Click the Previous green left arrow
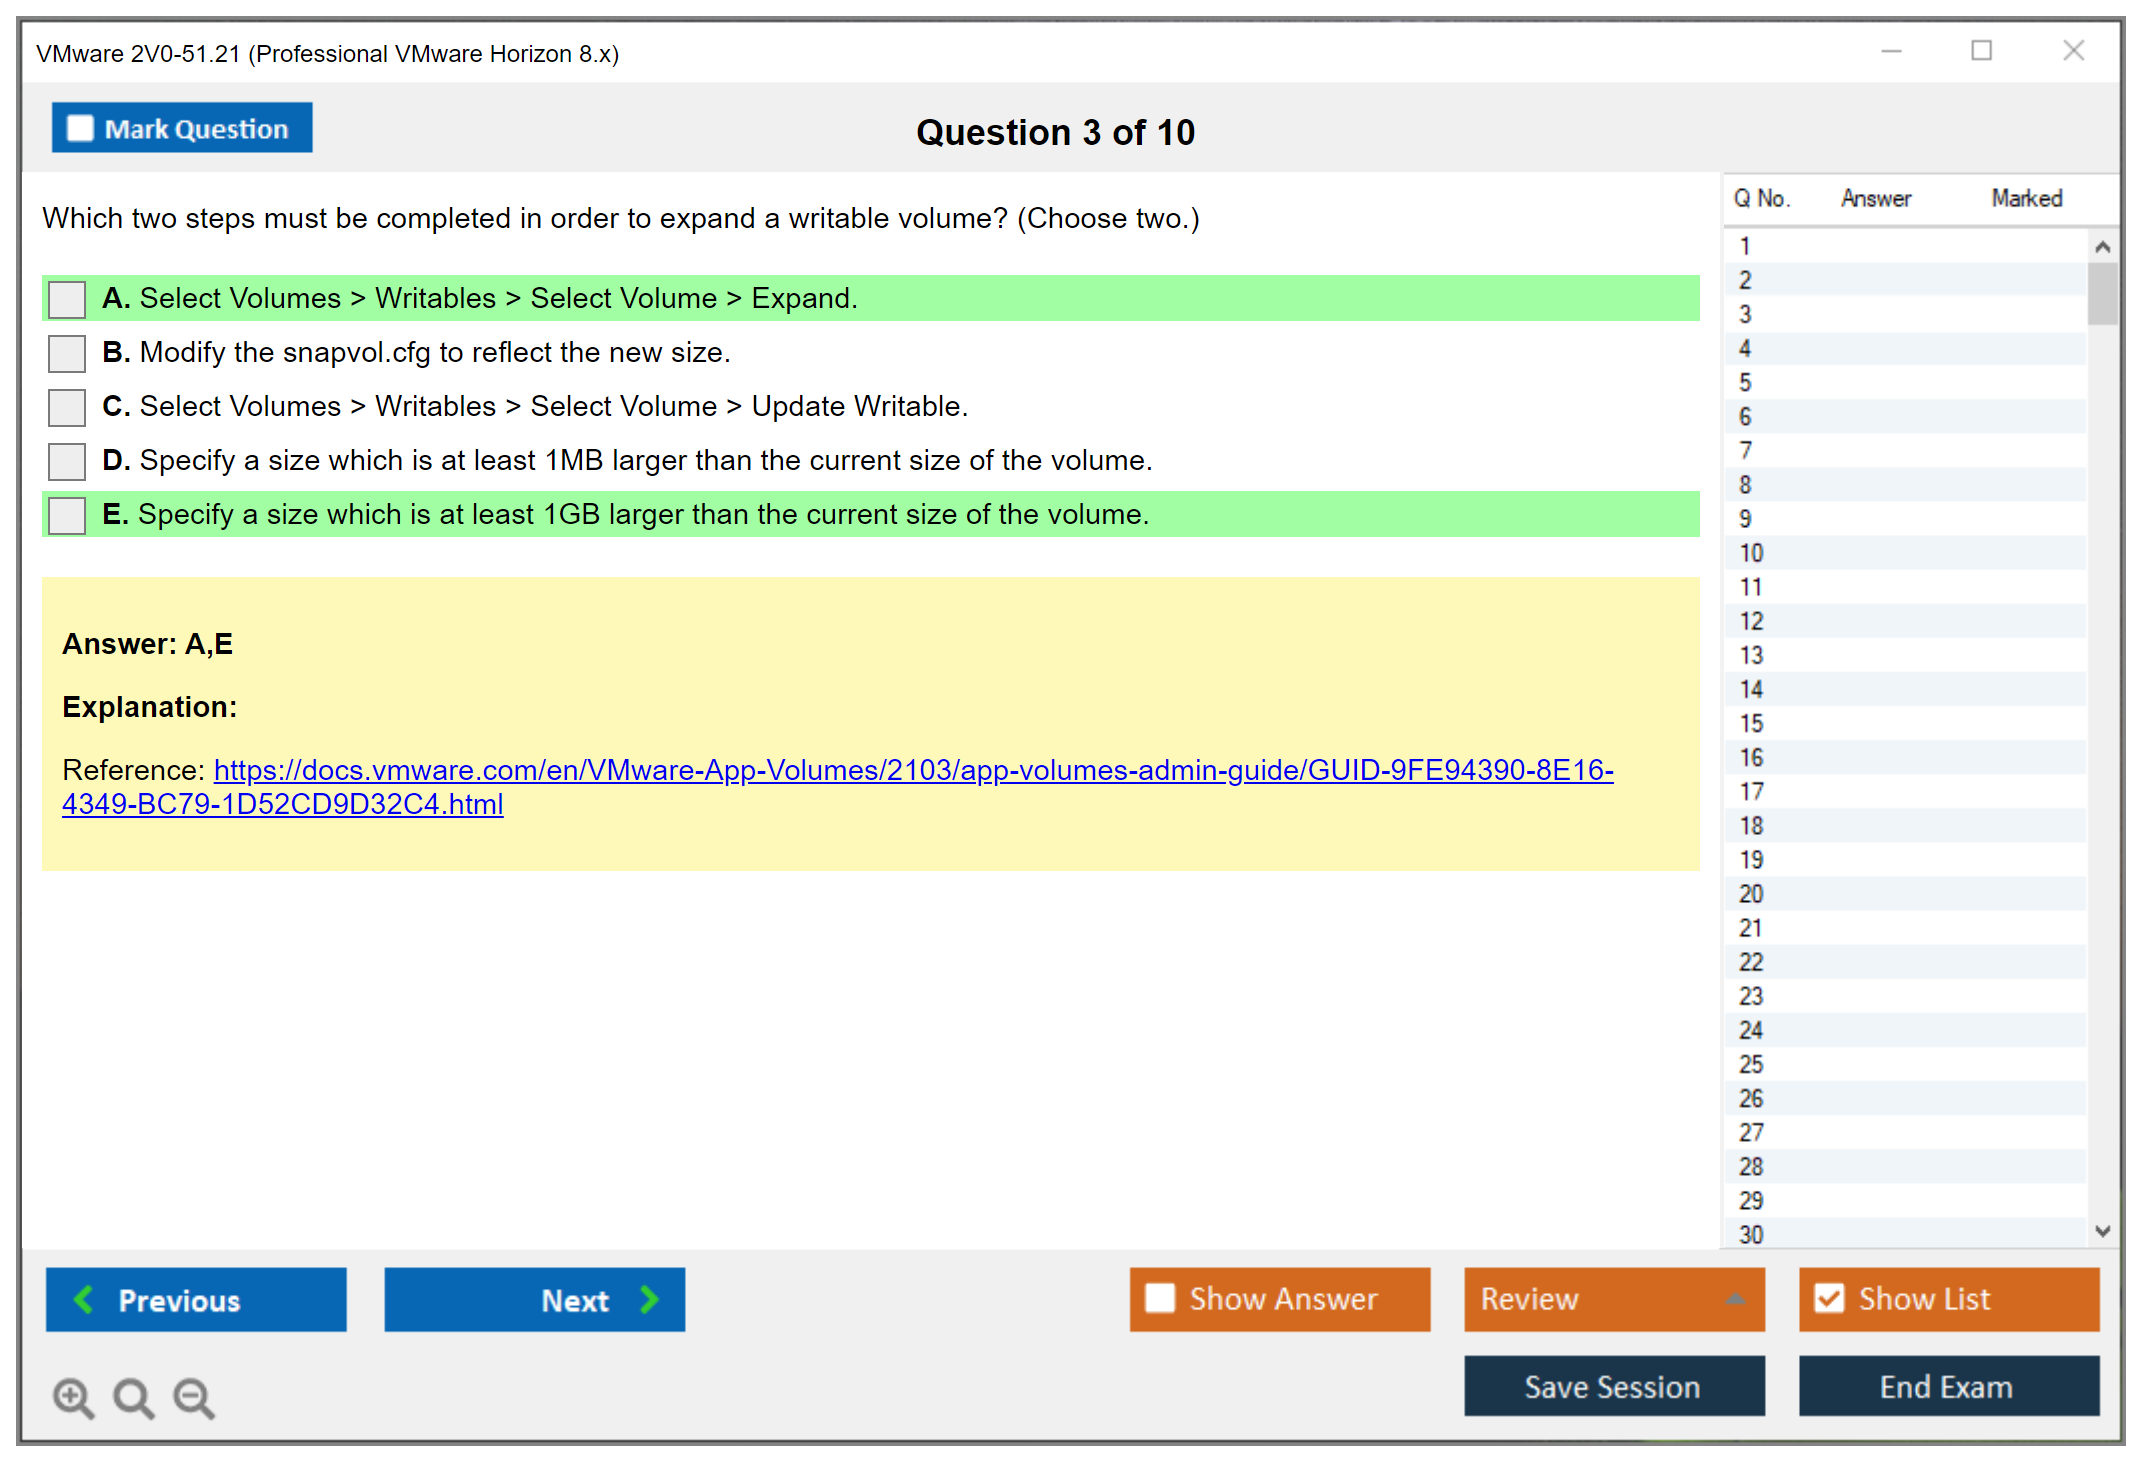Image resolution: width=2150 pixels, height=1470 pixels. [x=84, y=1299]
